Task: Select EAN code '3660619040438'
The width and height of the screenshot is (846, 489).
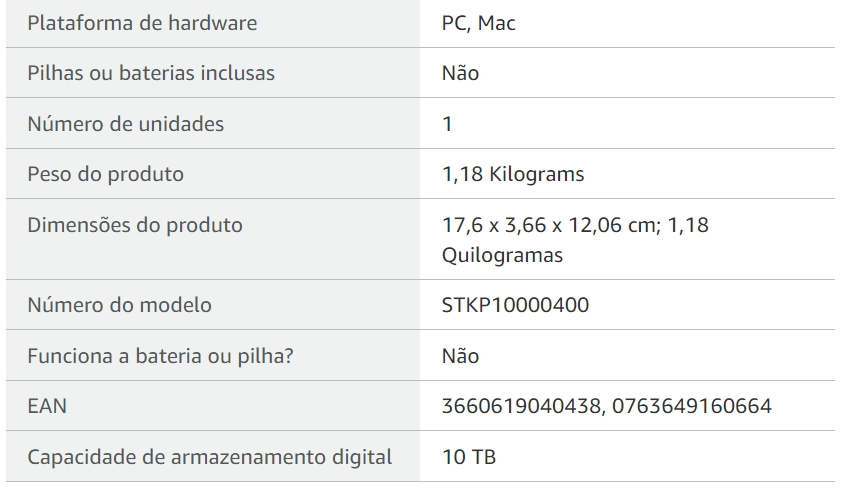Action: pos(518,407)
